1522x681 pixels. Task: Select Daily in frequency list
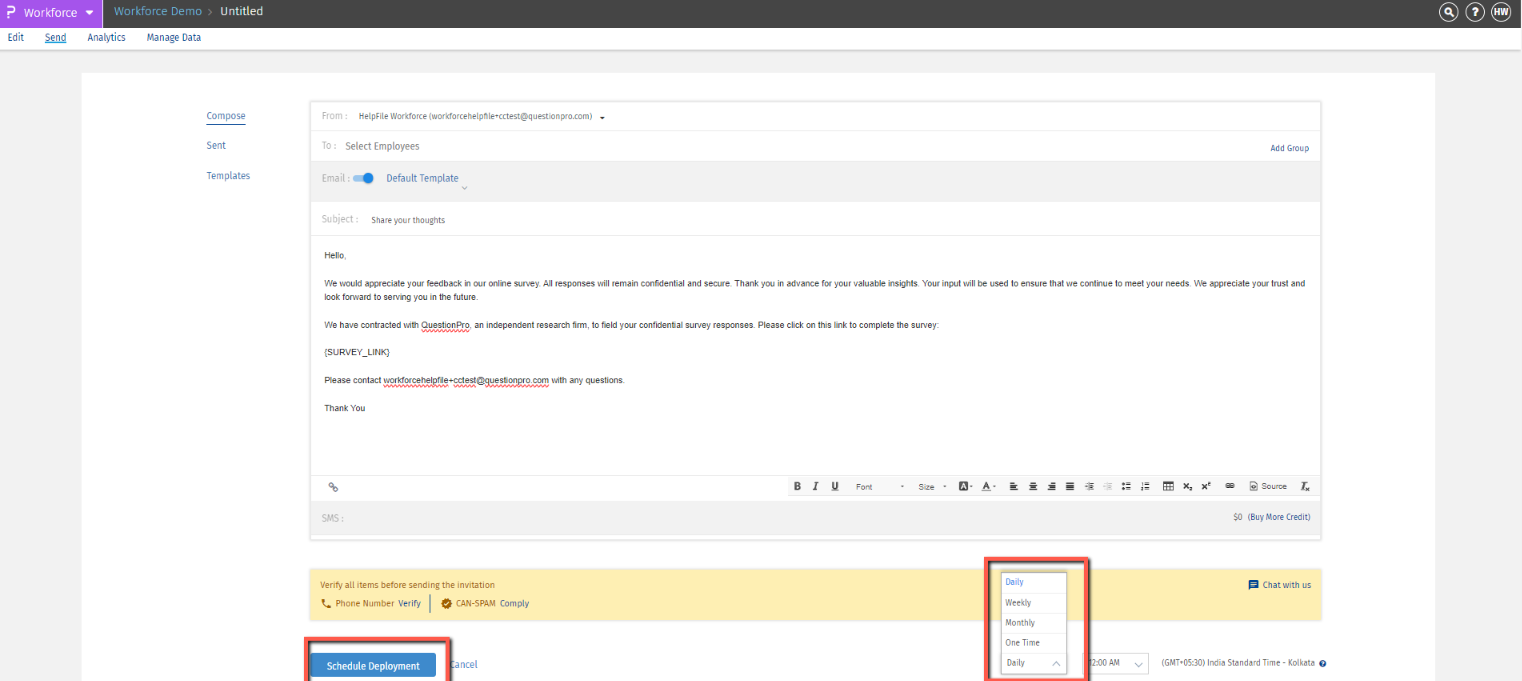[1034, 582]
